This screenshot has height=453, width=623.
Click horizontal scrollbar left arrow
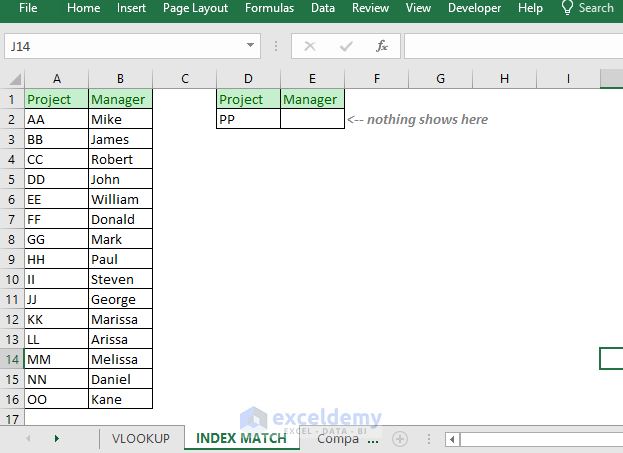point(452,439)
